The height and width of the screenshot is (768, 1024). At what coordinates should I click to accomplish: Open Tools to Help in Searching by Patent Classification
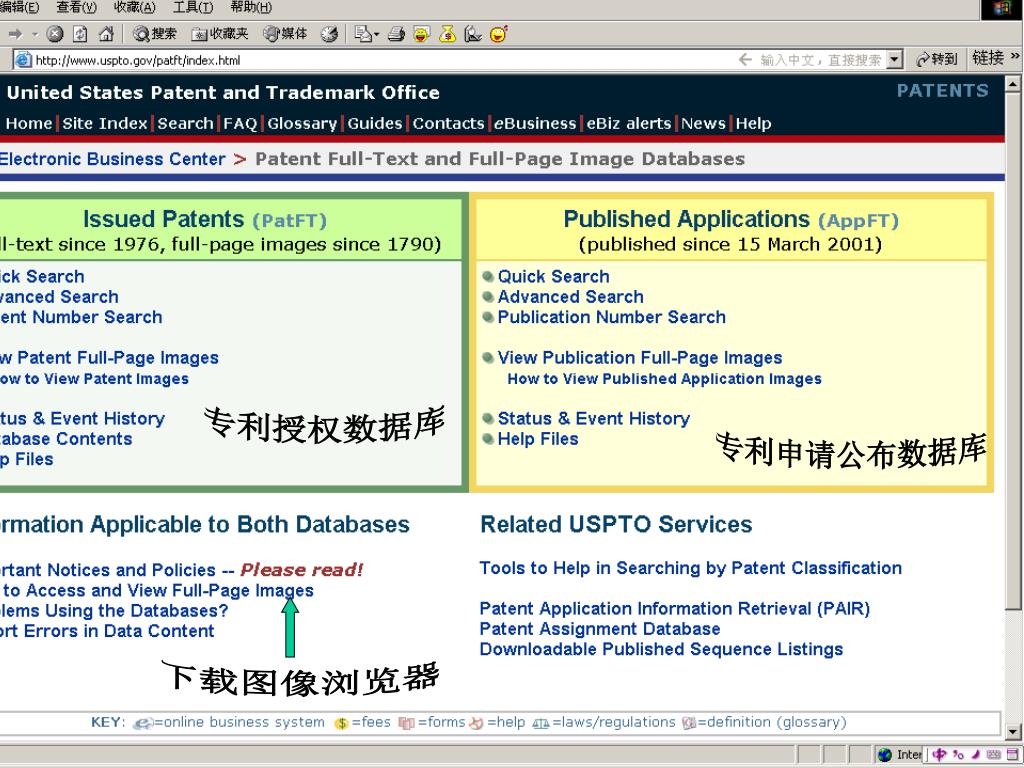690,568
